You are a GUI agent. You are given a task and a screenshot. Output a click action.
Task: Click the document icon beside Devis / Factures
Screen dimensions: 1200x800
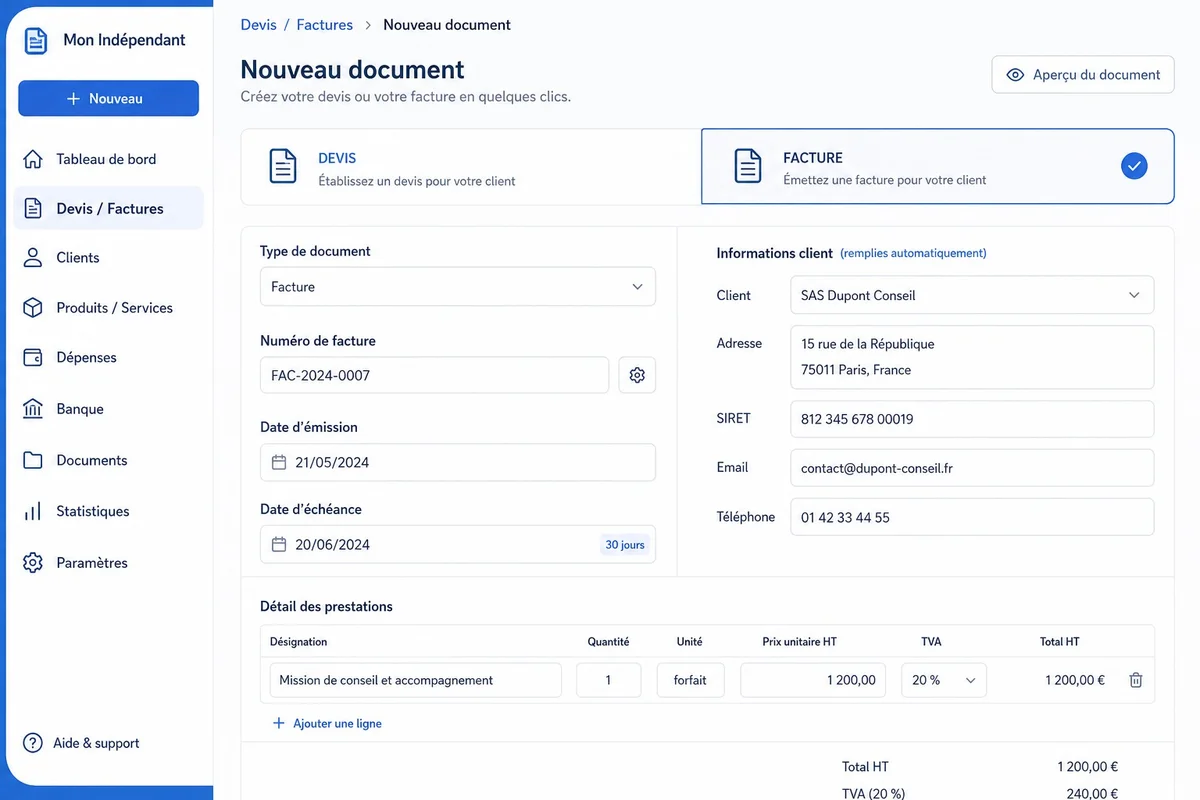[33, 208]
